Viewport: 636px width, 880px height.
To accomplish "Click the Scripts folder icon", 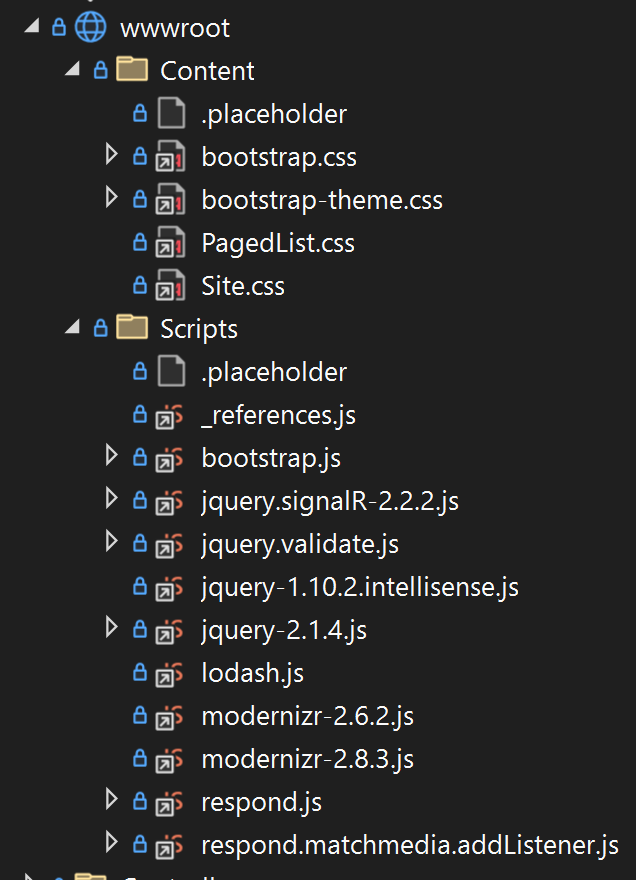I will 132,328.
